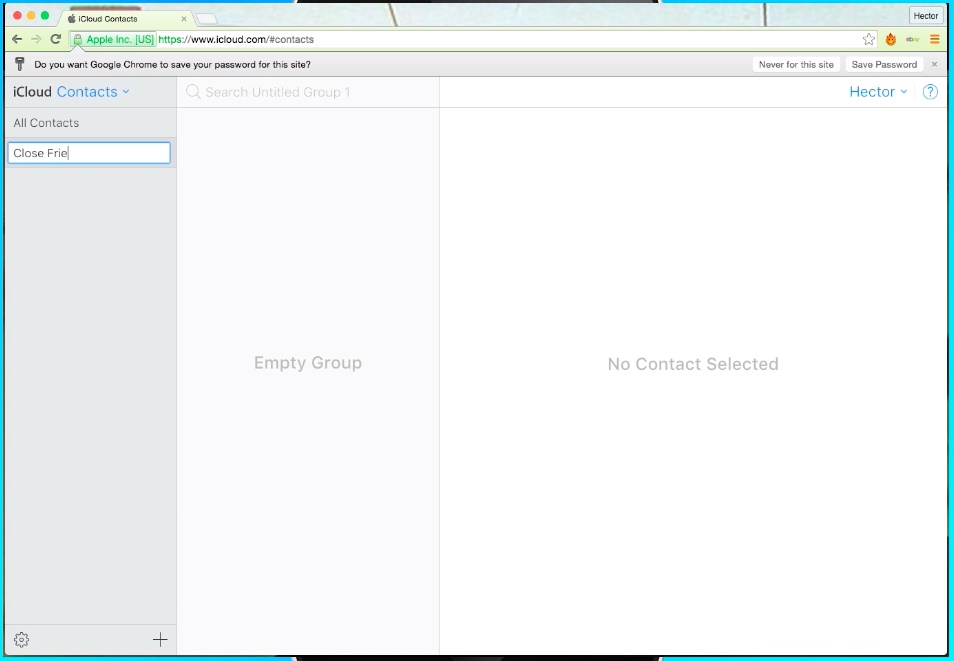
Task: Close the iCloud Contacts tab
Action: click(x=184, y=19)
